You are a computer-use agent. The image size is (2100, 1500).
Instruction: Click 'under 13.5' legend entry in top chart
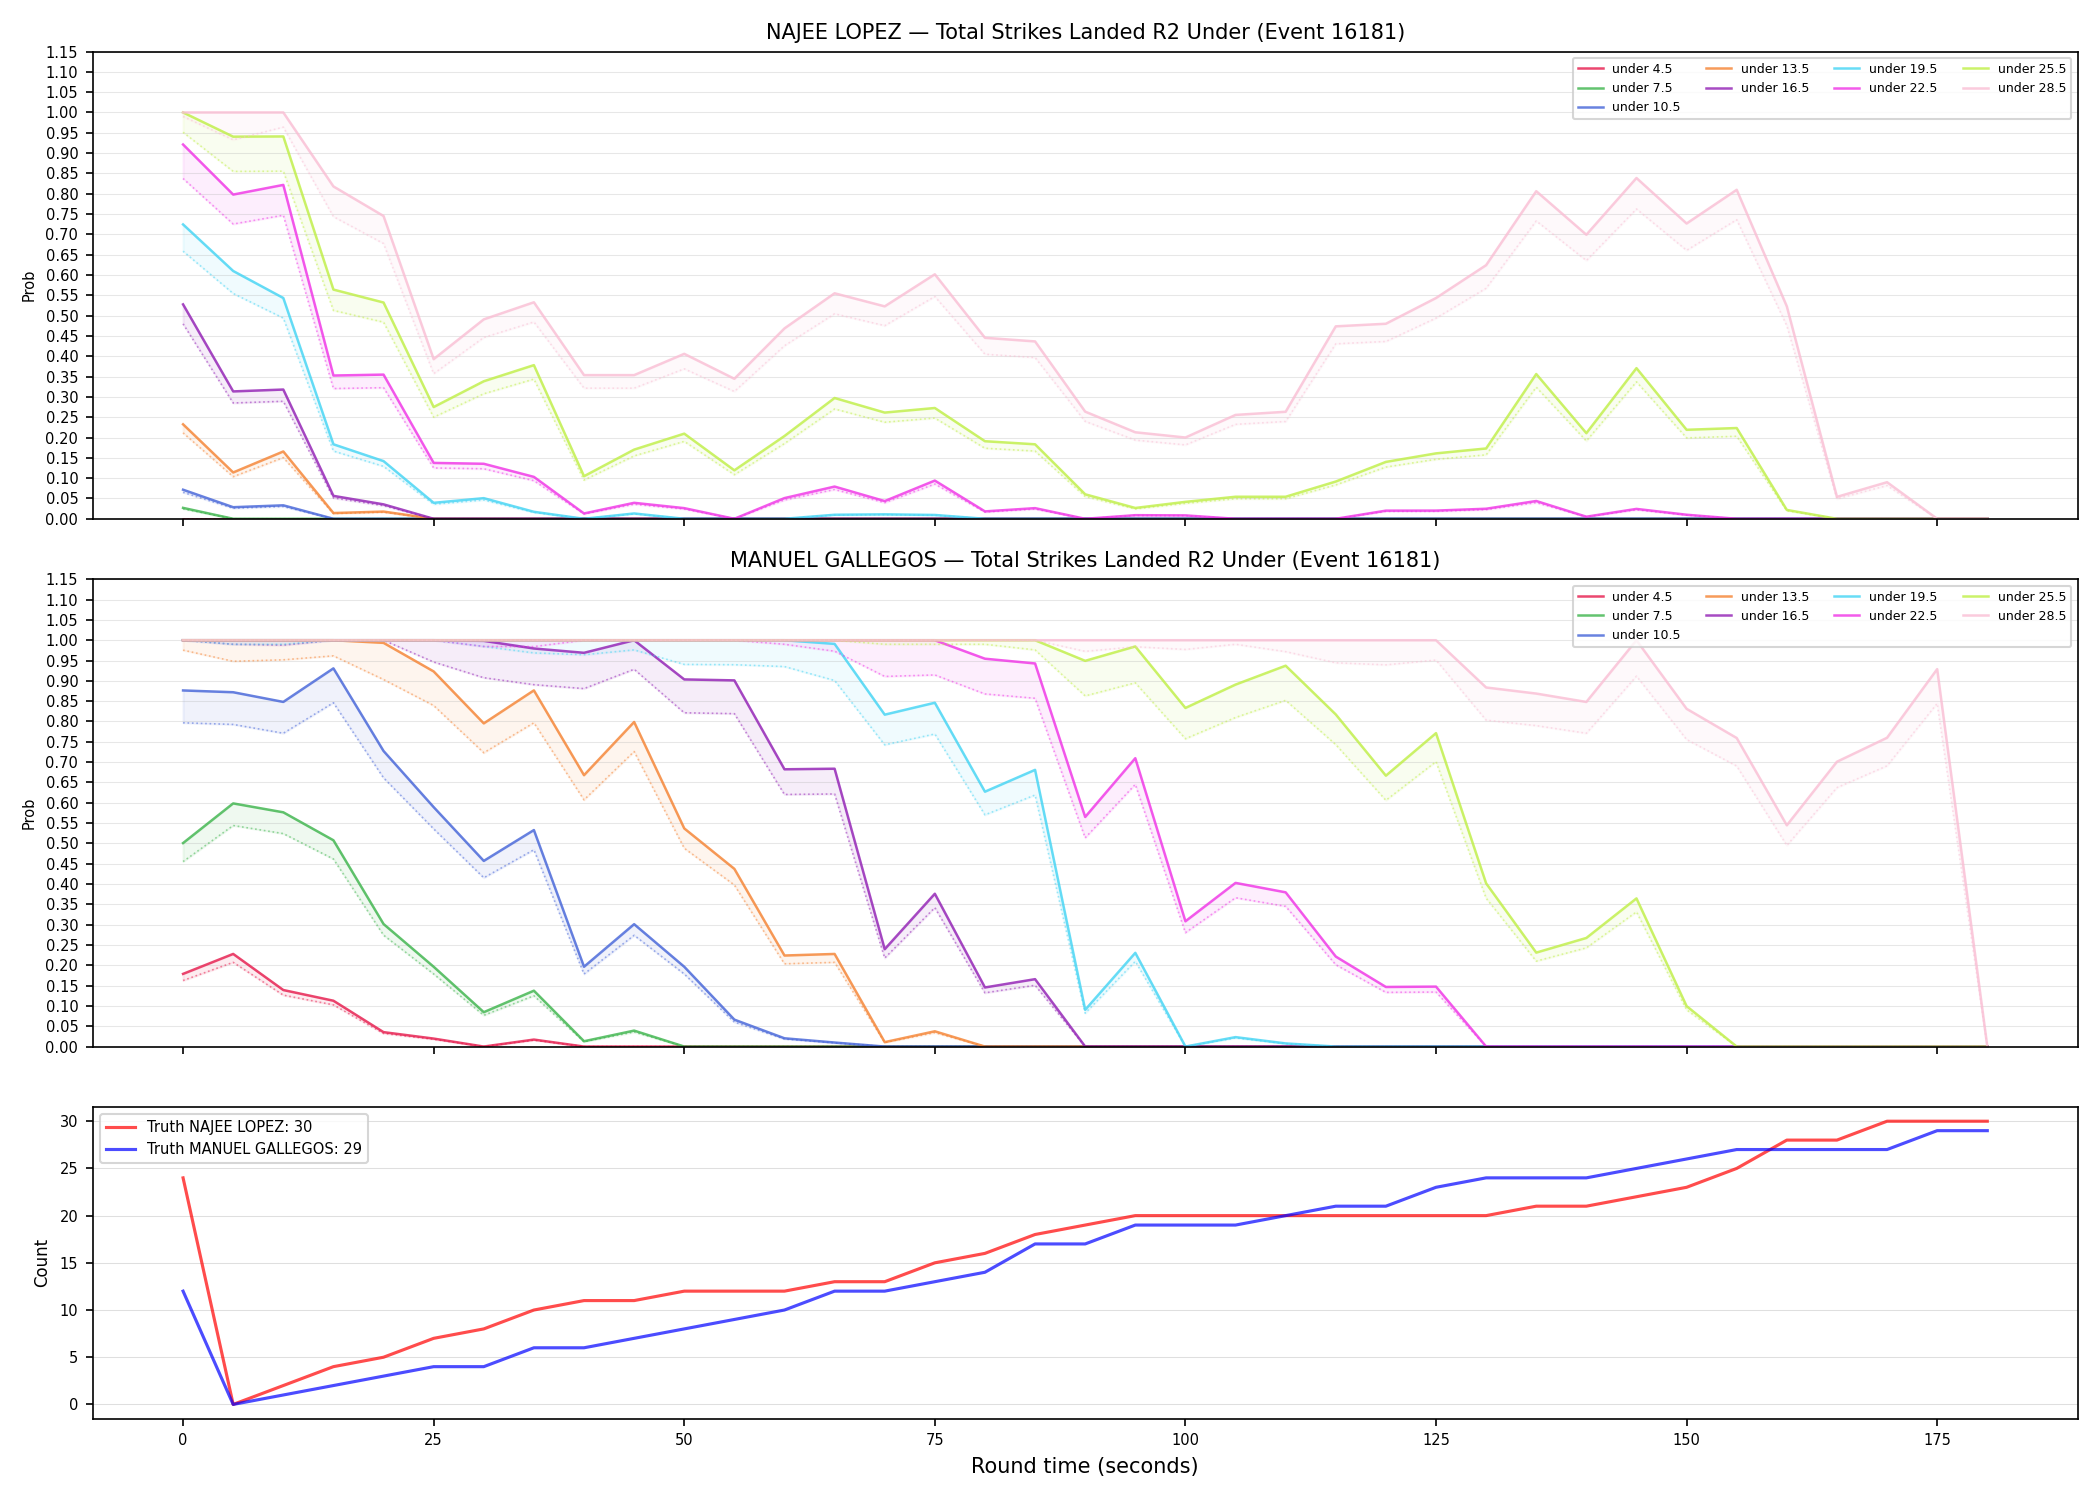coord(1758,69)
